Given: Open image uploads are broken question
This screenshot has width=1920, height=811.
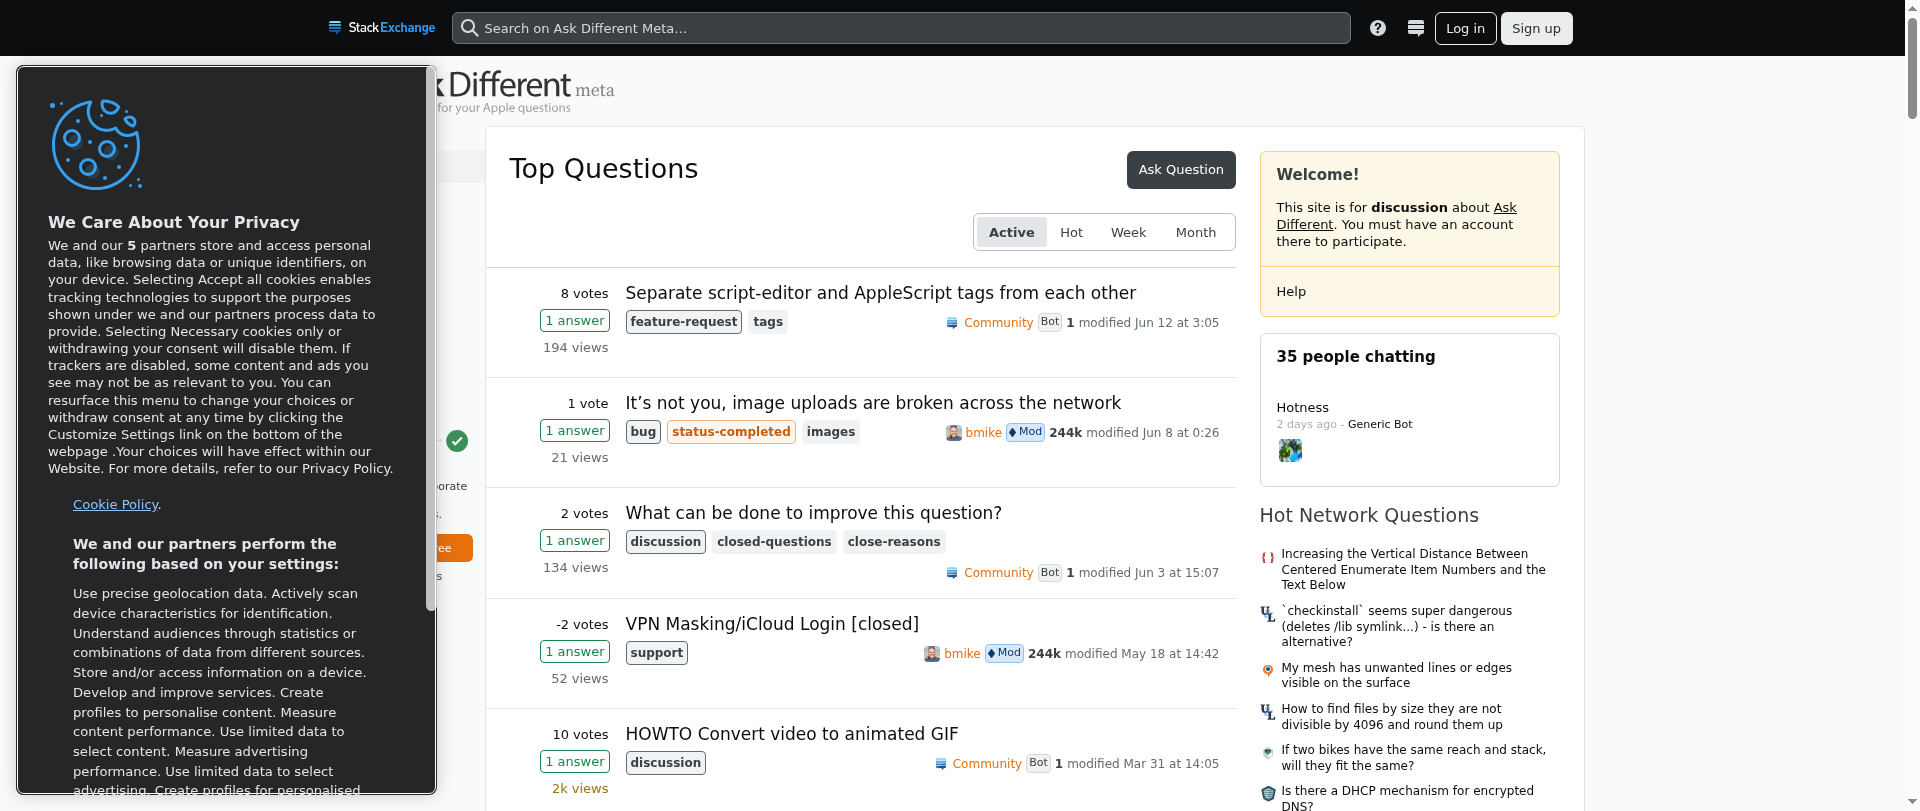Looking at the screenshot, I should click(873, 403).
